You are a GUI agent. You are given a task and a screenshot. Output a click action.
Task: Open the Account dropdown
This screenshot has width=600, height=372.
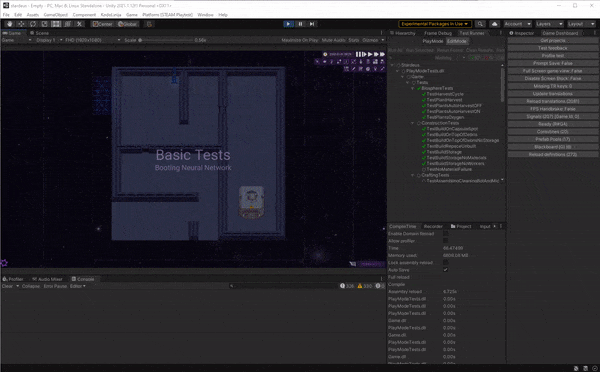(x=517, y=24)
